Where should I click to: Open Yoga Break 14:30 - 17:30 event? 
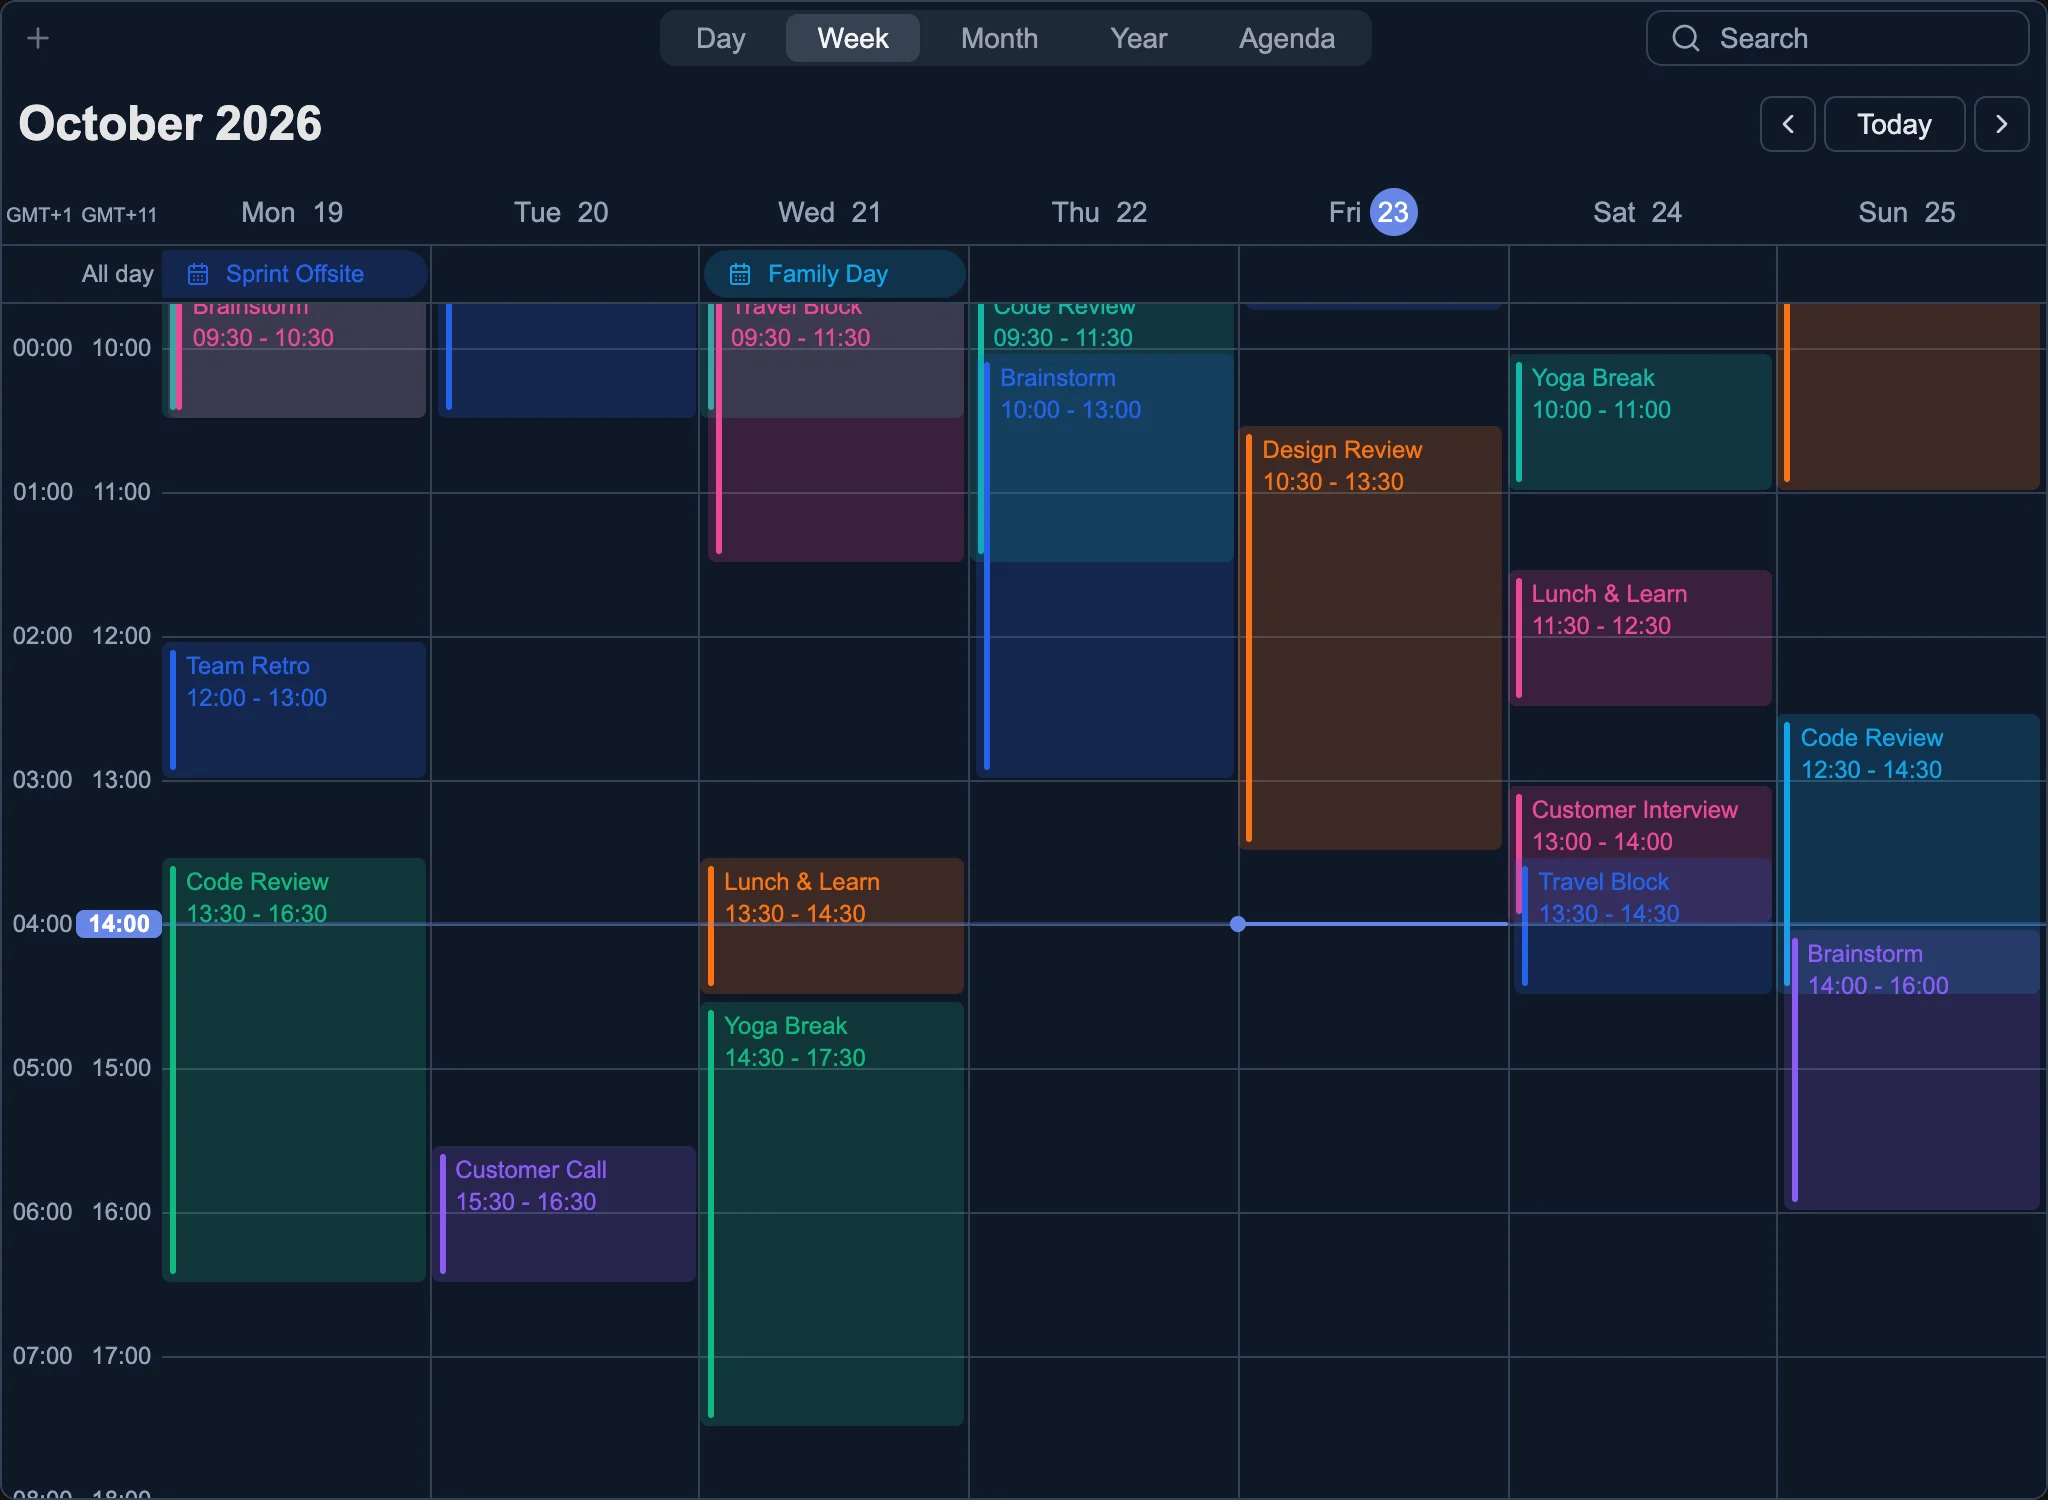coord(833,1214)
